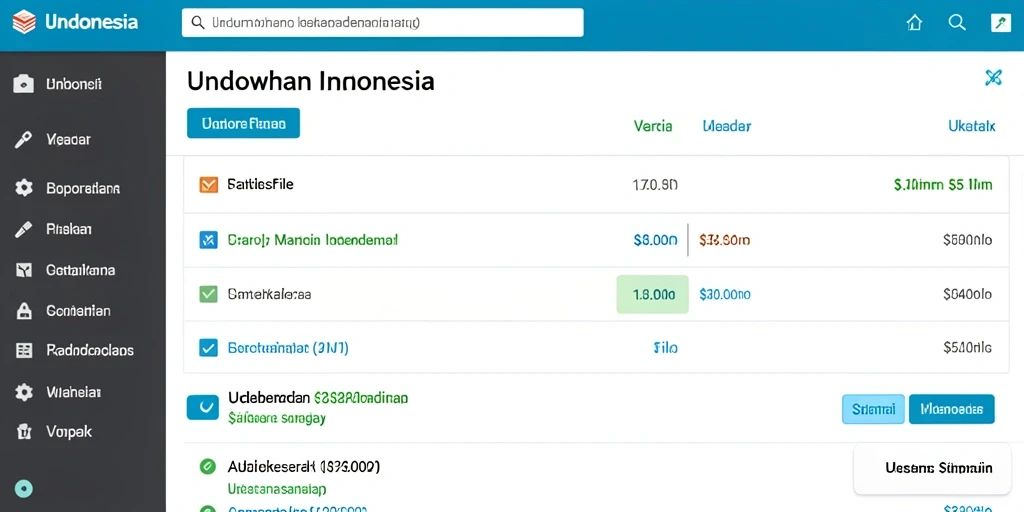Viewport: 1024px width, 512px height.
Task: Click the green edit icon in header
Action: tap(1000, 23)
